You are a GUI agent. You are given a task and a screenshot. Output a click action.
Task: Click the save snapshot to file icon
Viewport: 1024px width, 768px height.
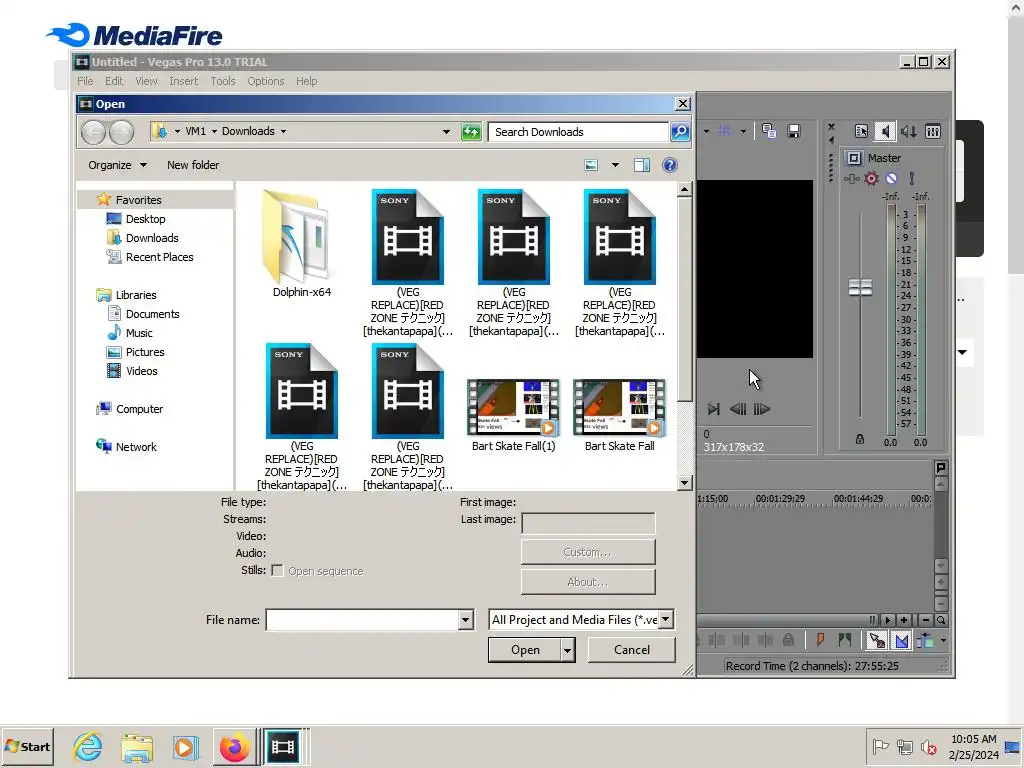pyautogui.click(x=793, y=131)
